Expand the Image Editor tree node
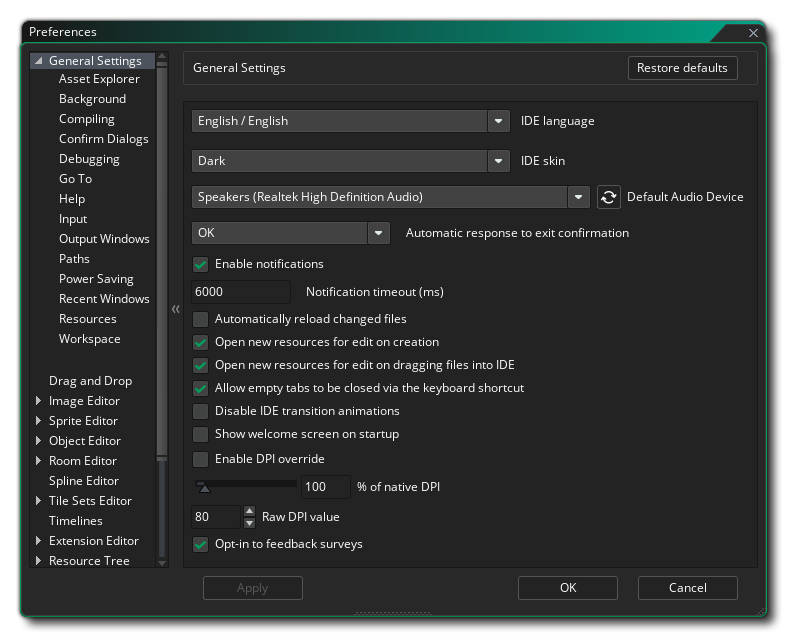Viewport: 787px width, 637px height. [38, 401]
